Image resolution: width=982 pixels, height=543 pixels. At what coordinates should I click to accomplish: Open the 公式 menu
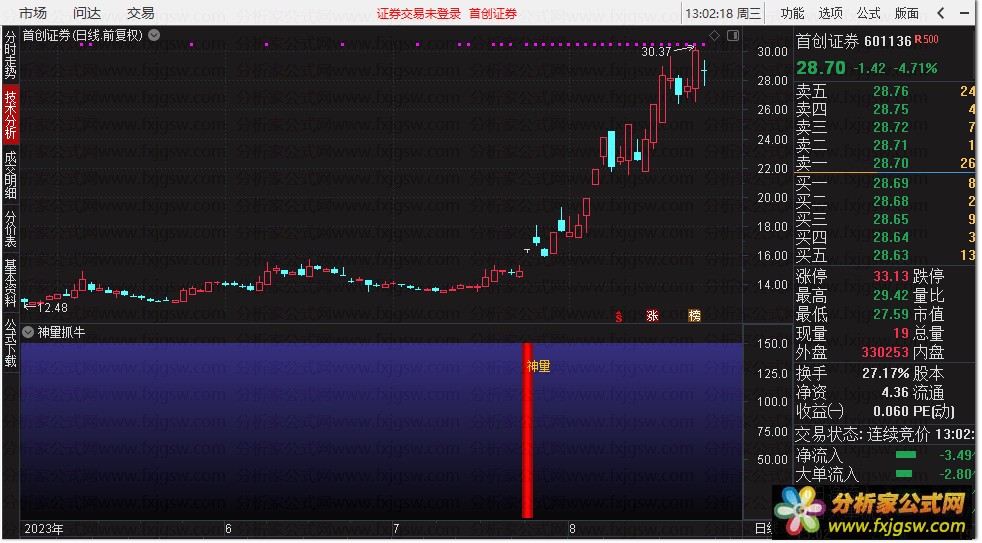tap(869, 13)
